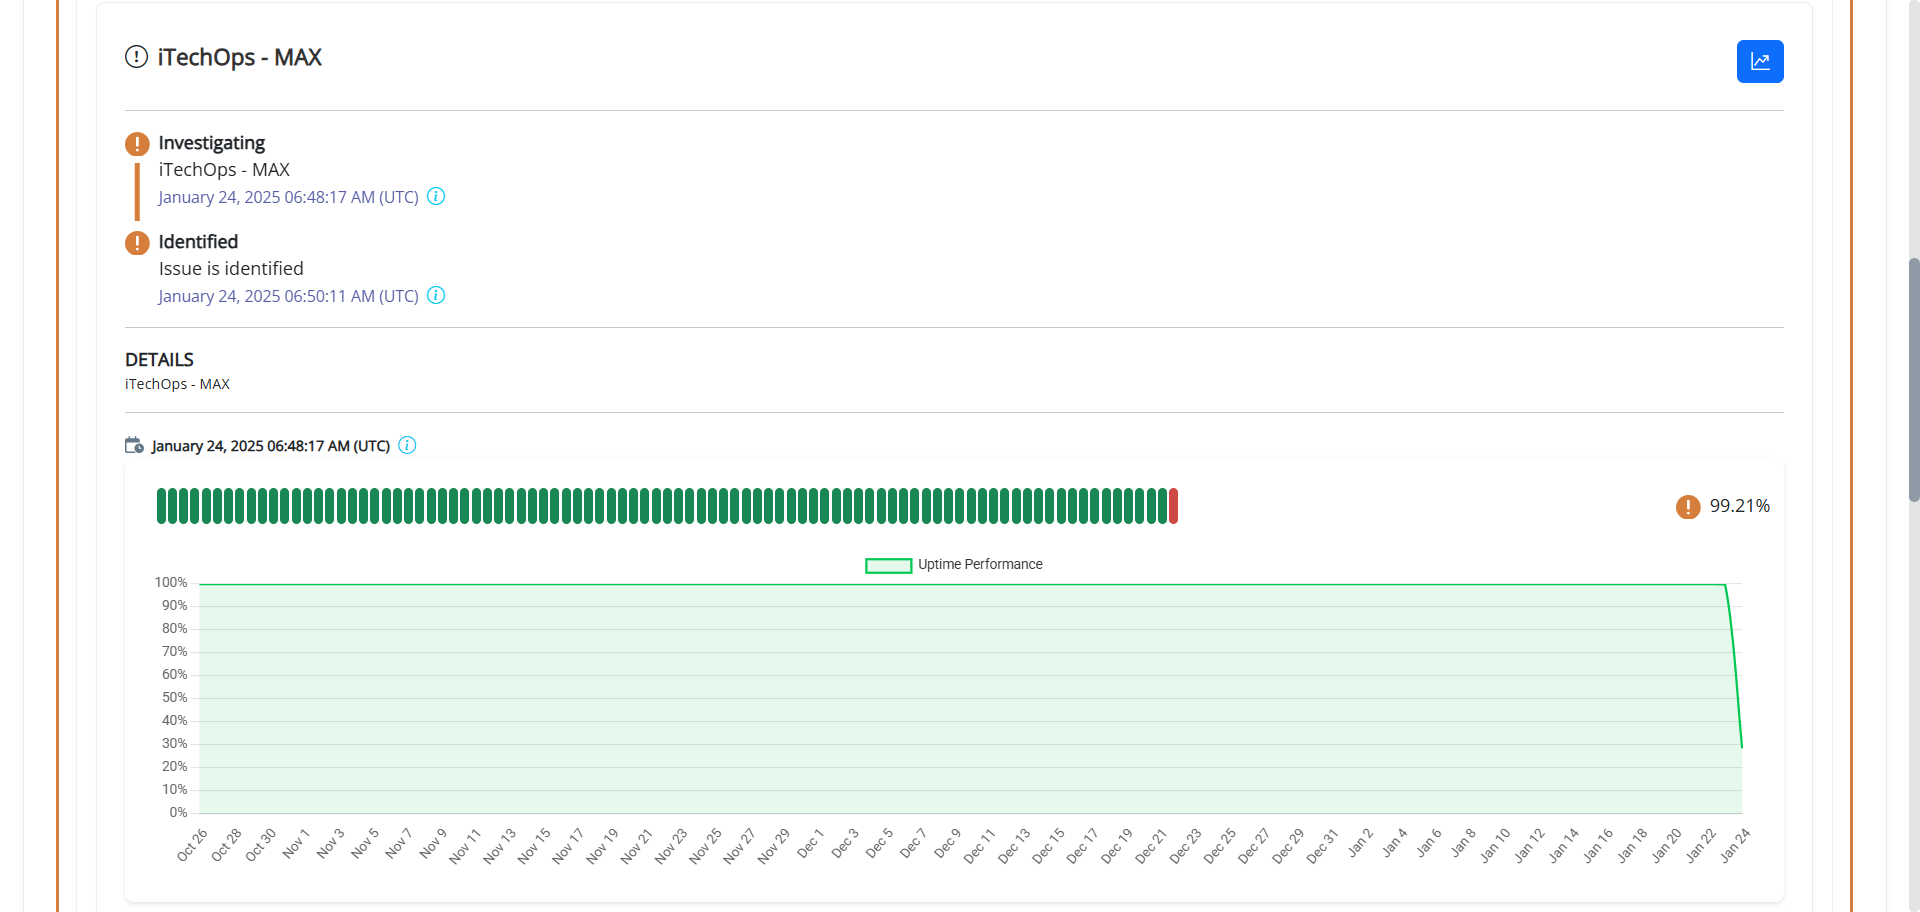Open the Identified timestamp link January 24 06:50:11
The height and width of the screenshot is (912, 1920).
(x=288, y=296)
